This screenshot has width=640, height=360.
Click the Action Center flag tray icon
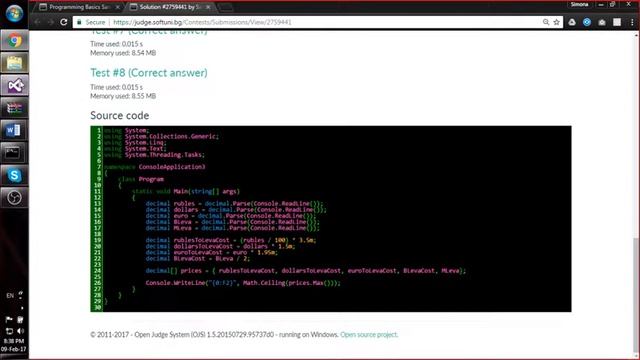pos(9,320)
